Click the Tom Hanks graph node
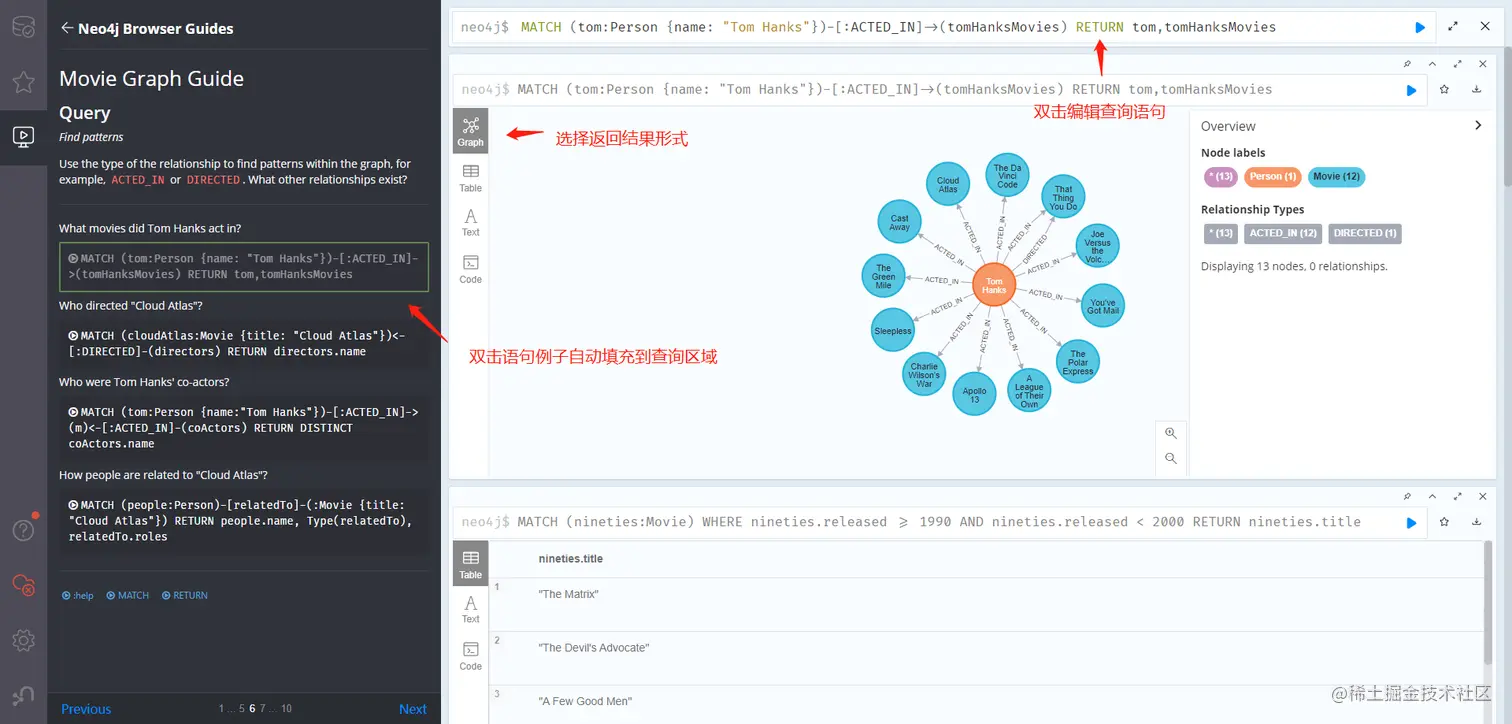Screen dimensions: 1512x724 tap(994, 286)
